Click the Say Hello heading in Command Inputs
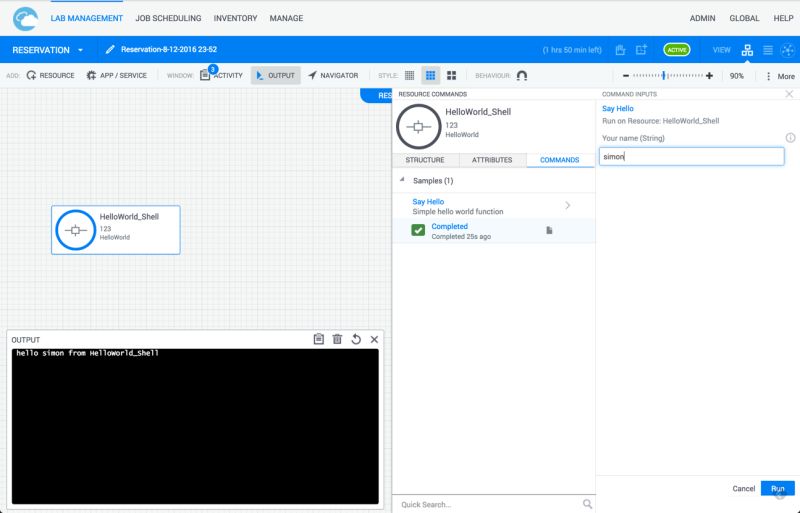Image resolution: width=800 pixels, height=513 pixels. point(617,108)
